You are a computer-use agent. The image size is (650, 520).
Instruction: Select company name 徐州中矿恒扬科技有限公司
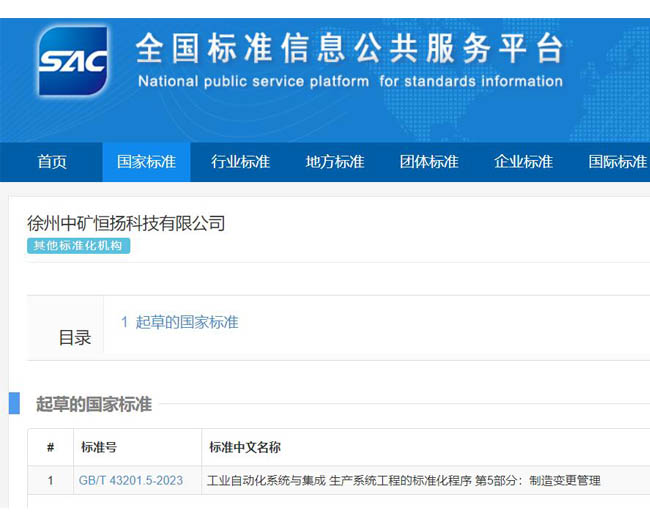tap(126, 224)
